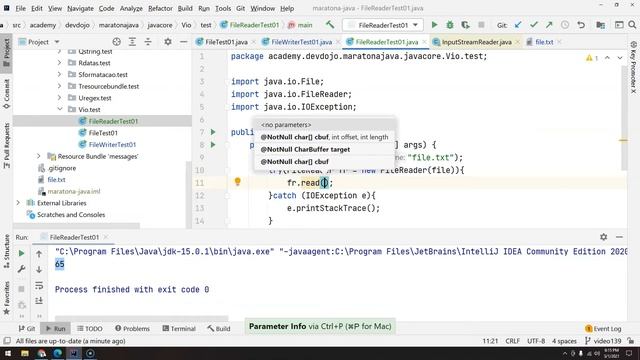Expand the Tresourcebundle.test folder
This screenshot has height=360, width=640.
tap(60, 86)
